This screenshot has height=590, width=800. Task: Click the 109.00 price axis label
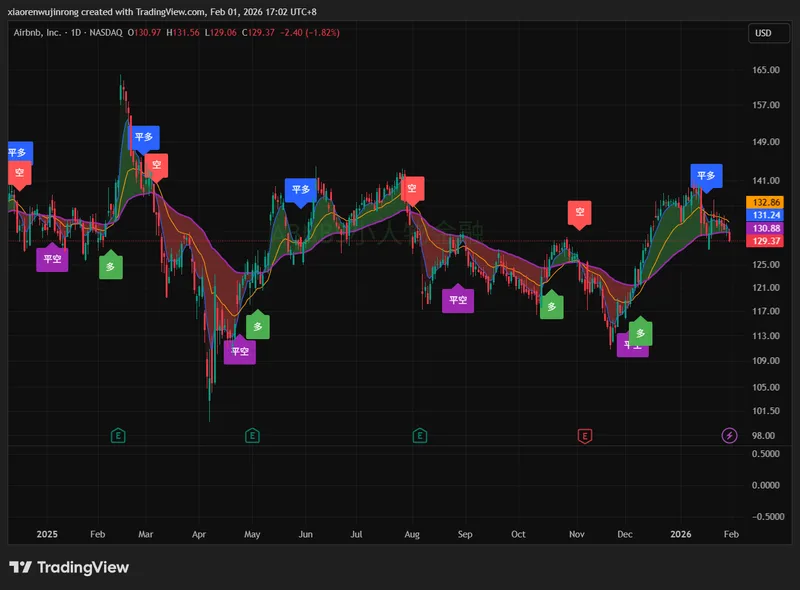pyautogui.click(x=766, y=361)
